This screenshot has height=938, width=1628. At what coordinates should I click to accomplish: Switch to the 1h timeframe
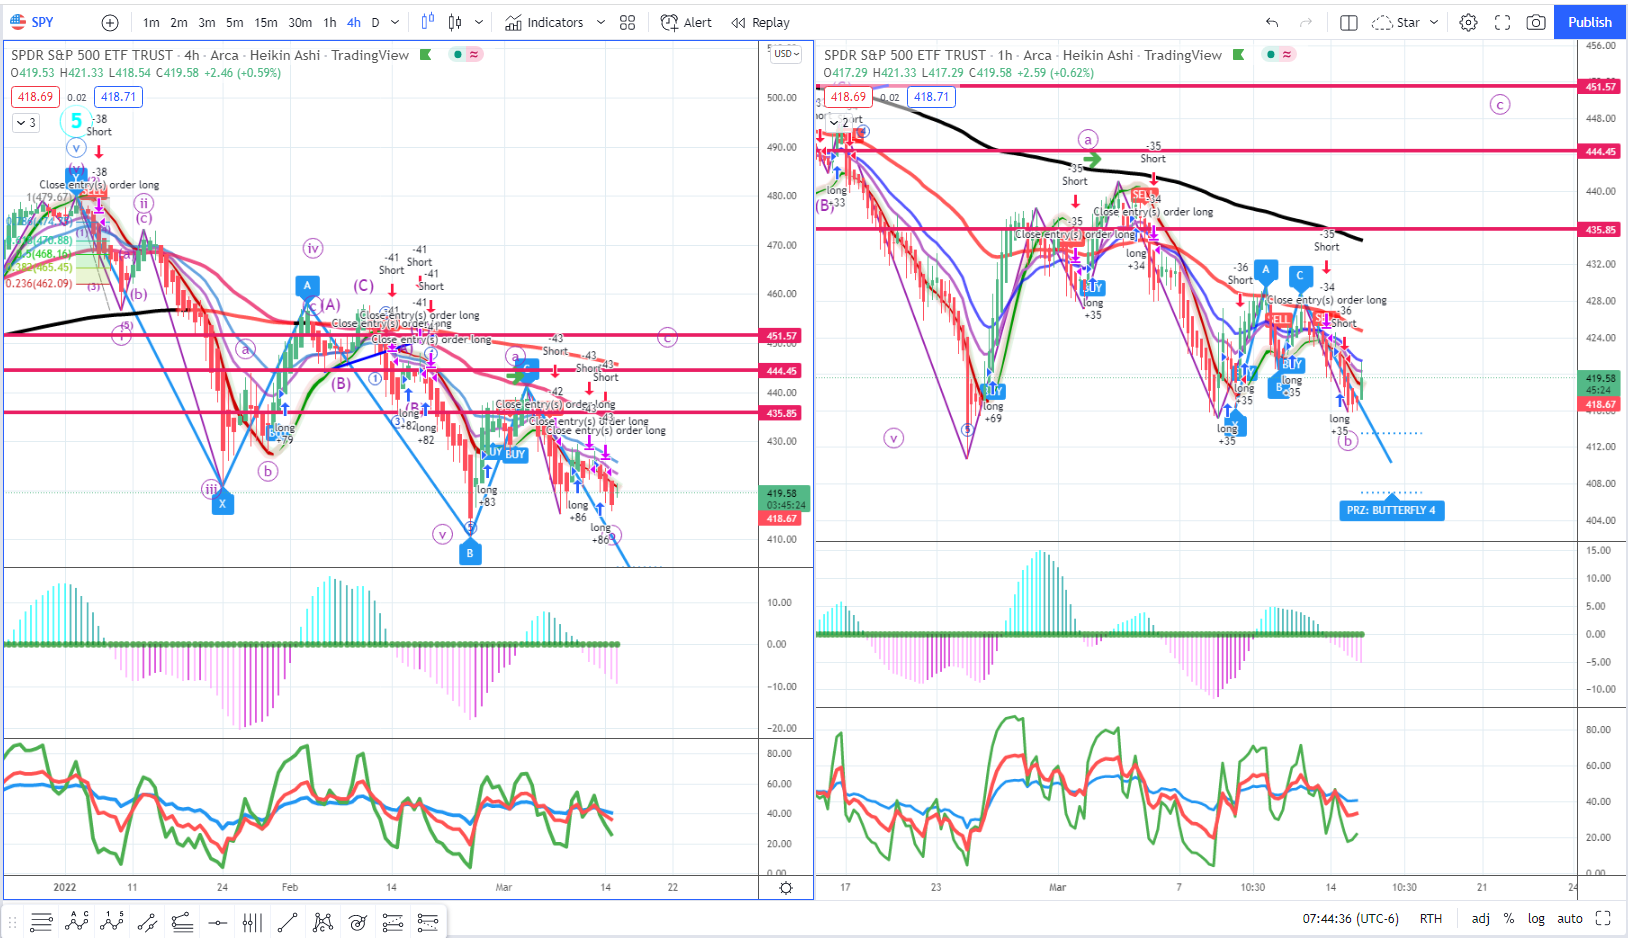[330, 22]
